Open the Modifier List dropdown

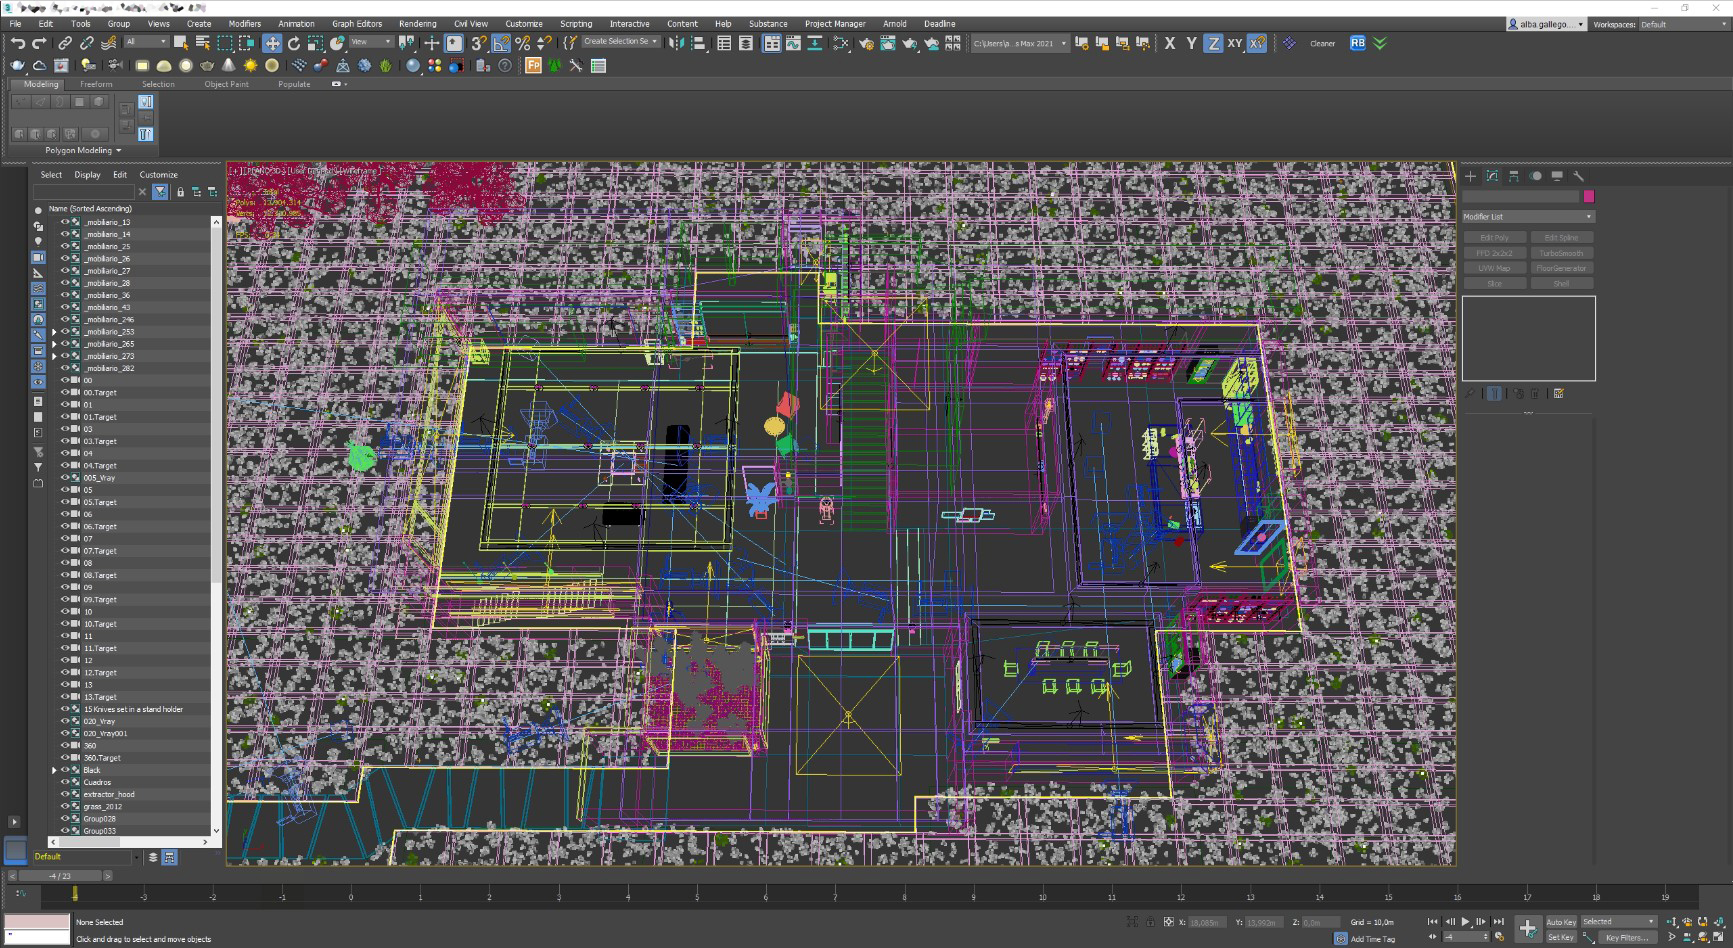[1528, 216]
